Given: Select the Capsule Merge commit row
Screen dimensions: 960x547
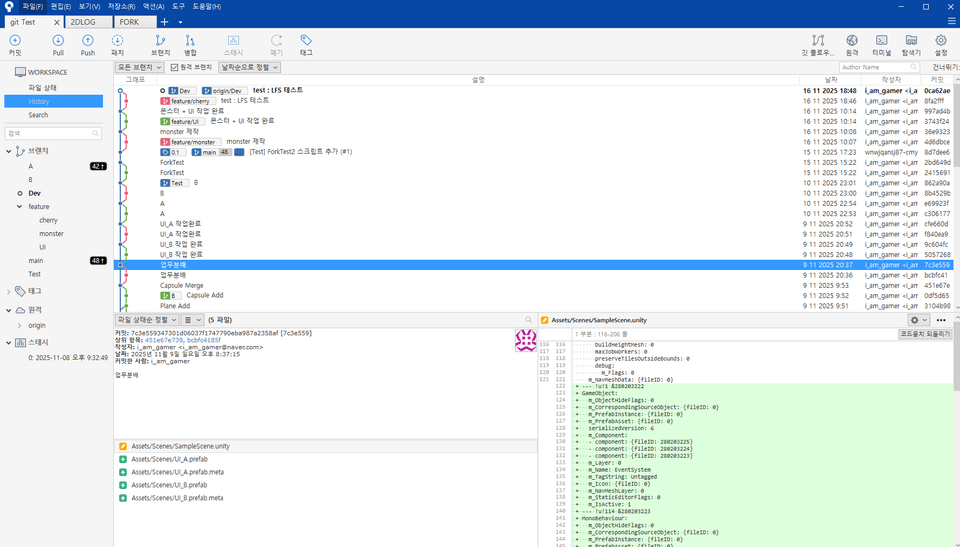Looking at the screenshot, I should 533,285.
